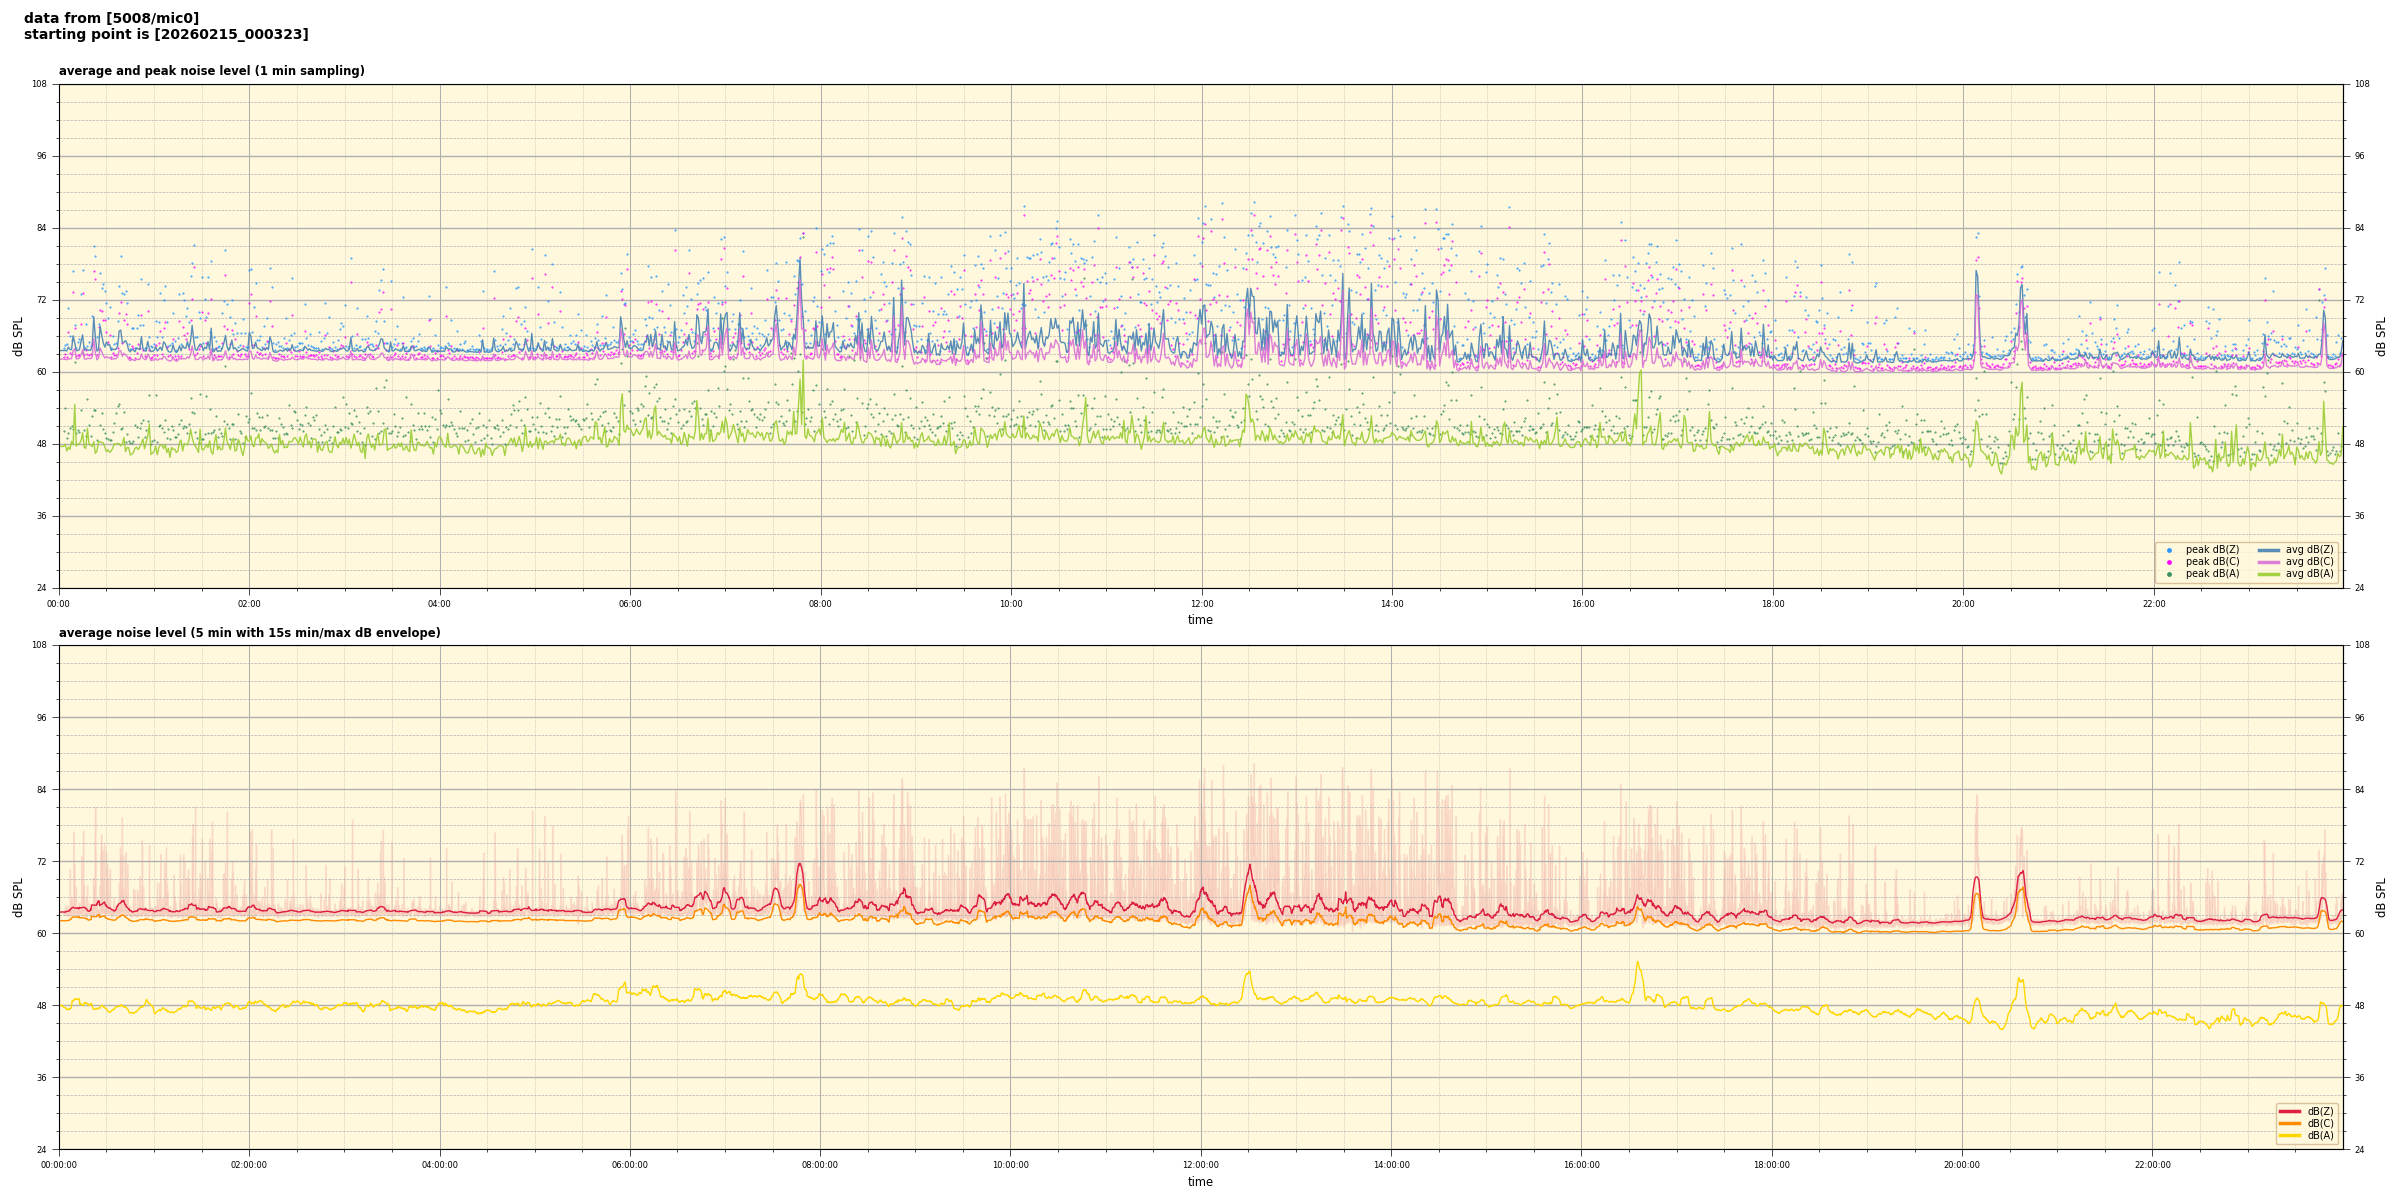This screenshot has height=1200, width=2400.
Task: Click the peak dB(A) legend marker
Action: pos(2169,574)
